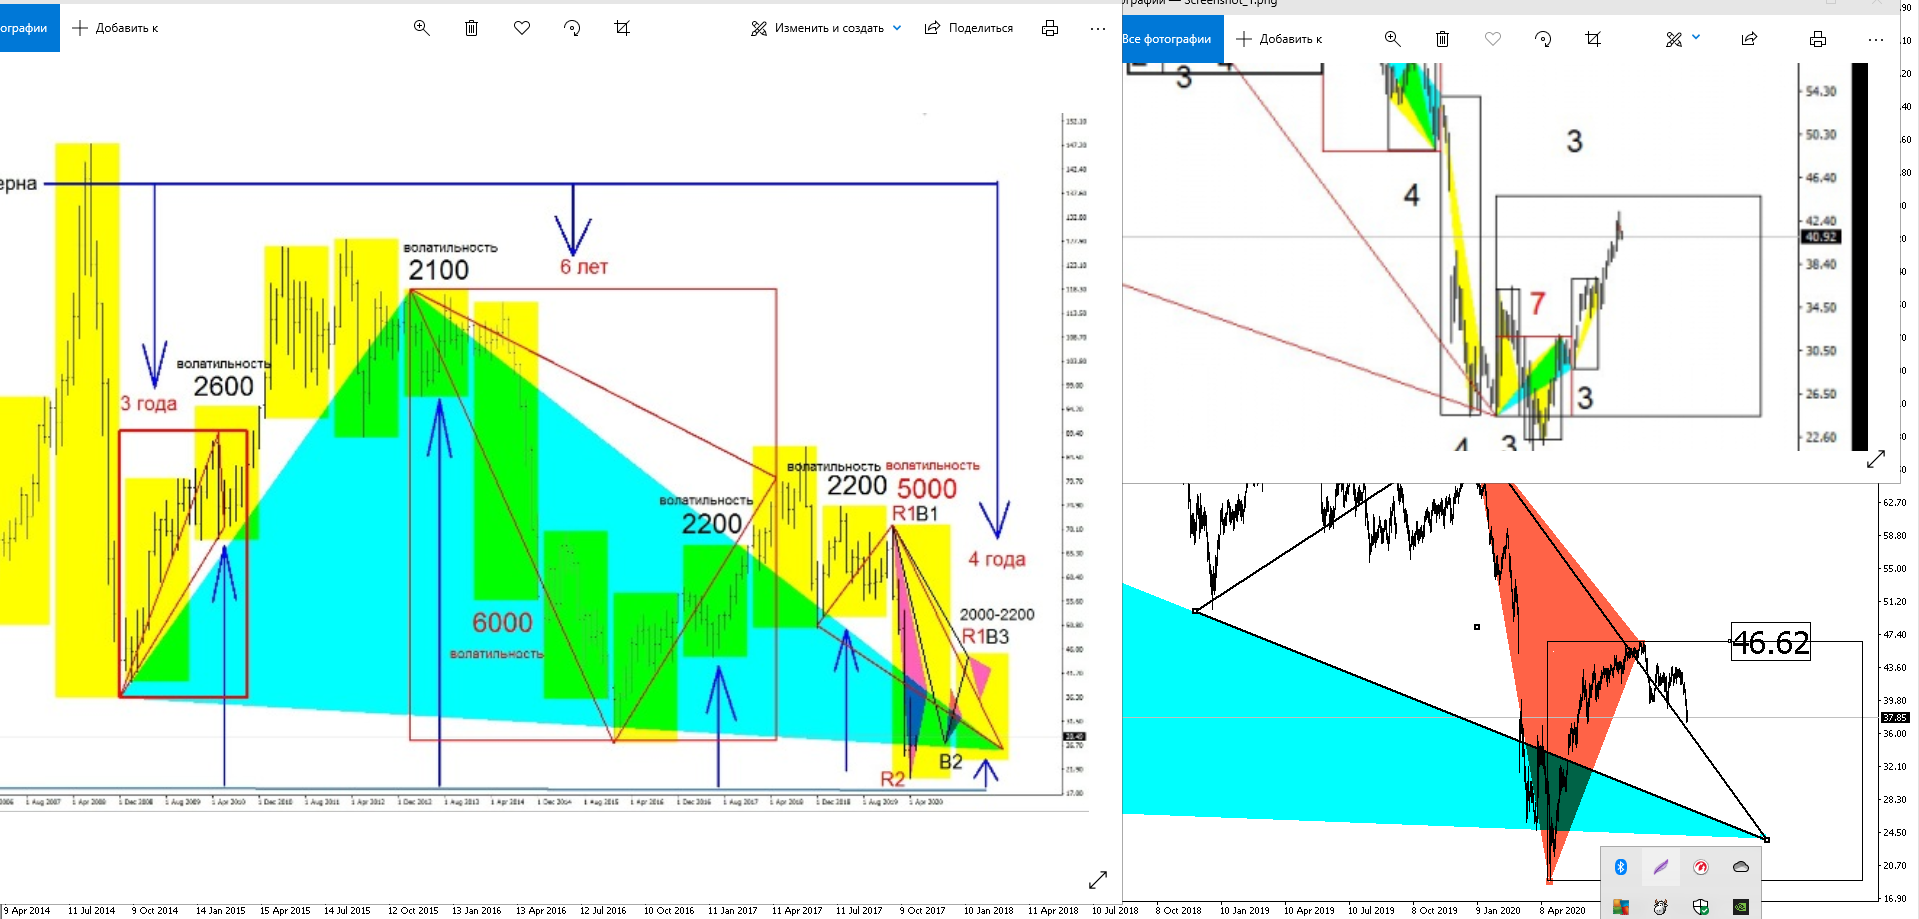Open more options in the right Photos window
Viewport: 1919px width, 919px height.
(1875, 39)
